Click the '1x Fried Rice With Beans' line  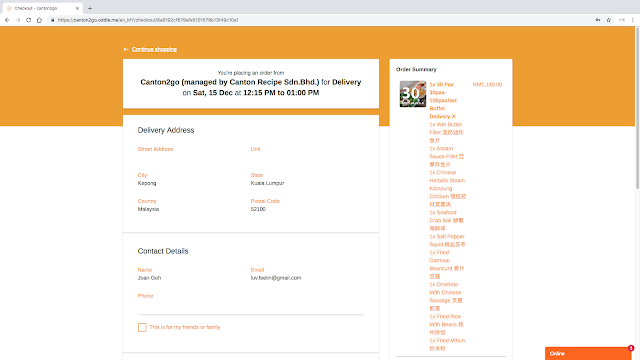[446, 324]
